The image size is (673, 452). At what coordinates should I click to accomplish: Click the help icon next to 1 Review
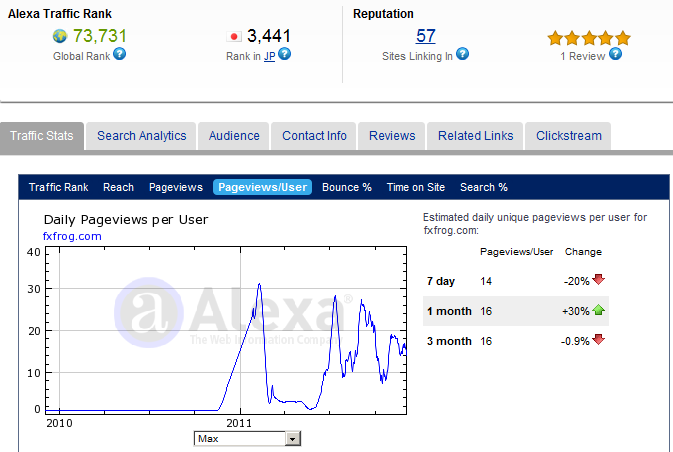click(615, 54)
